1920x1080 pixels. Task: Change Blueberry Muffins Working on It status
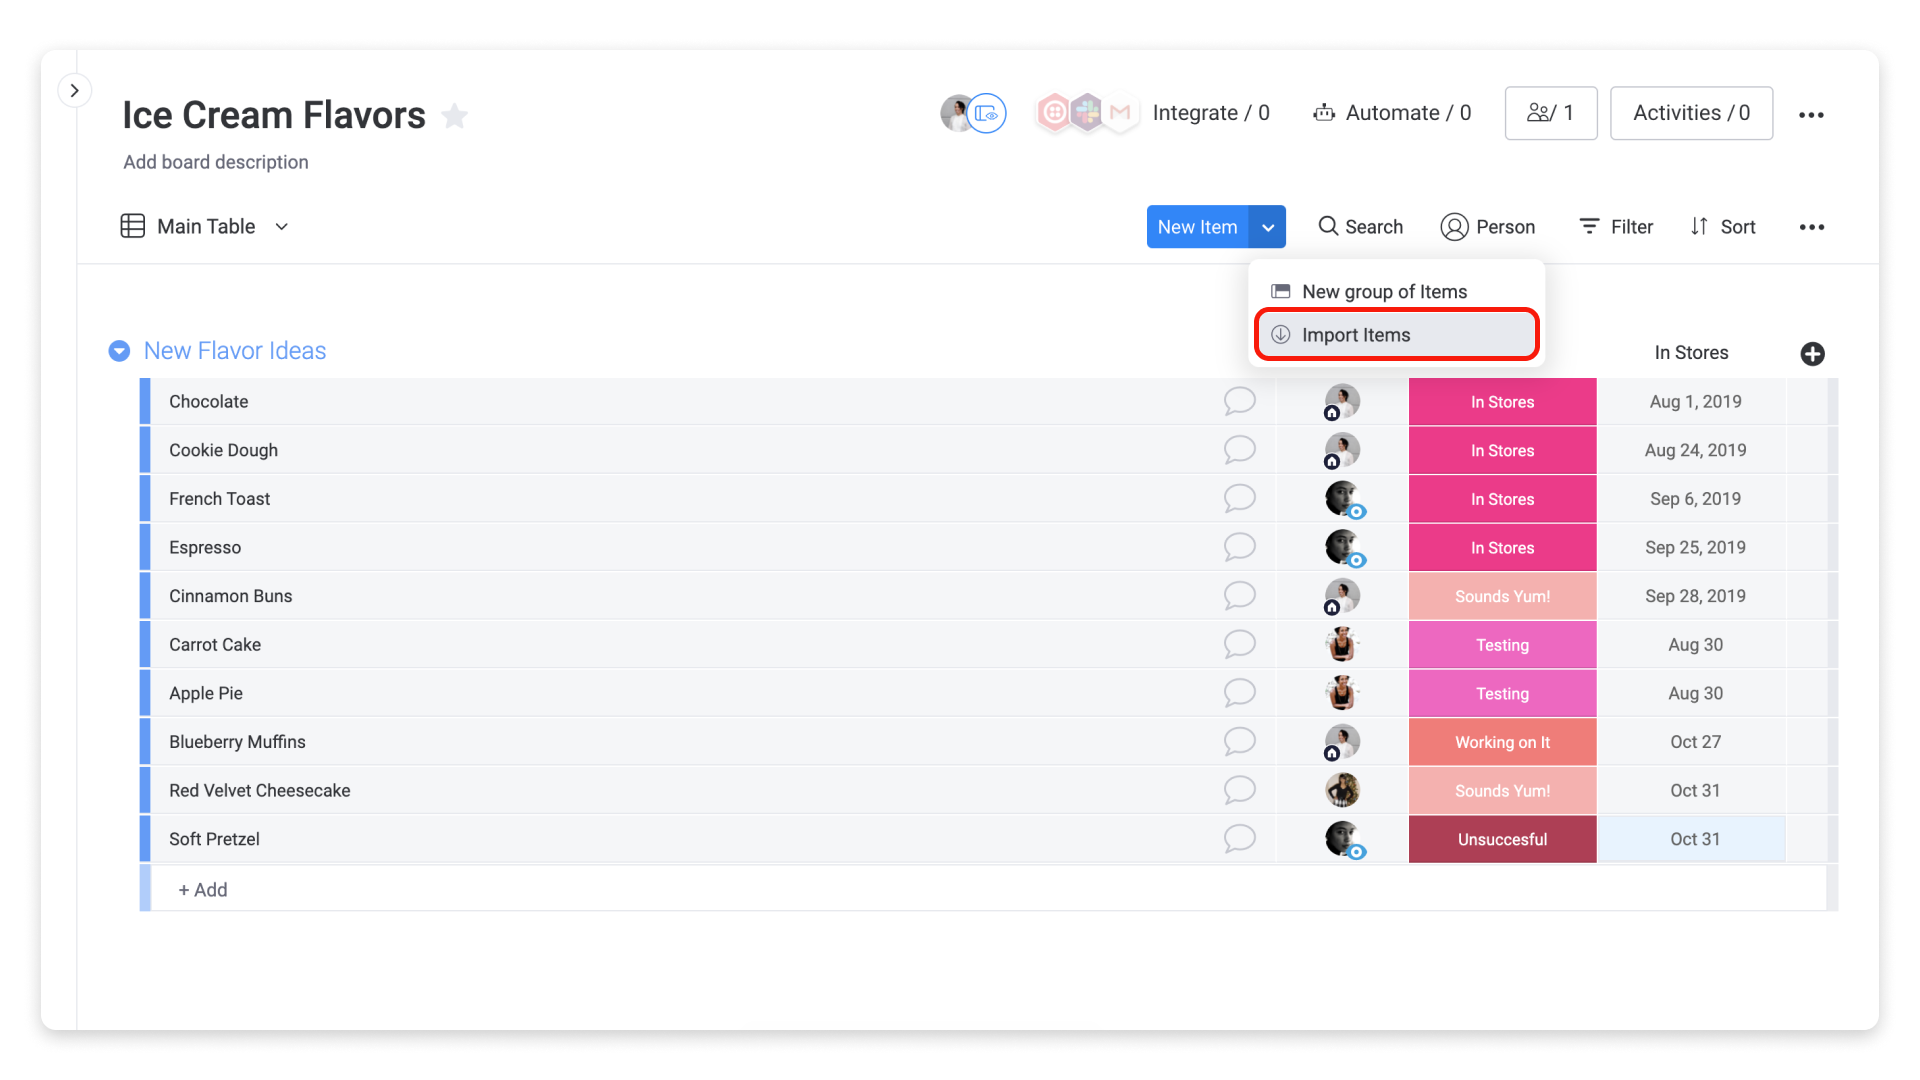pyautogui.click(x=1502, y=742)
